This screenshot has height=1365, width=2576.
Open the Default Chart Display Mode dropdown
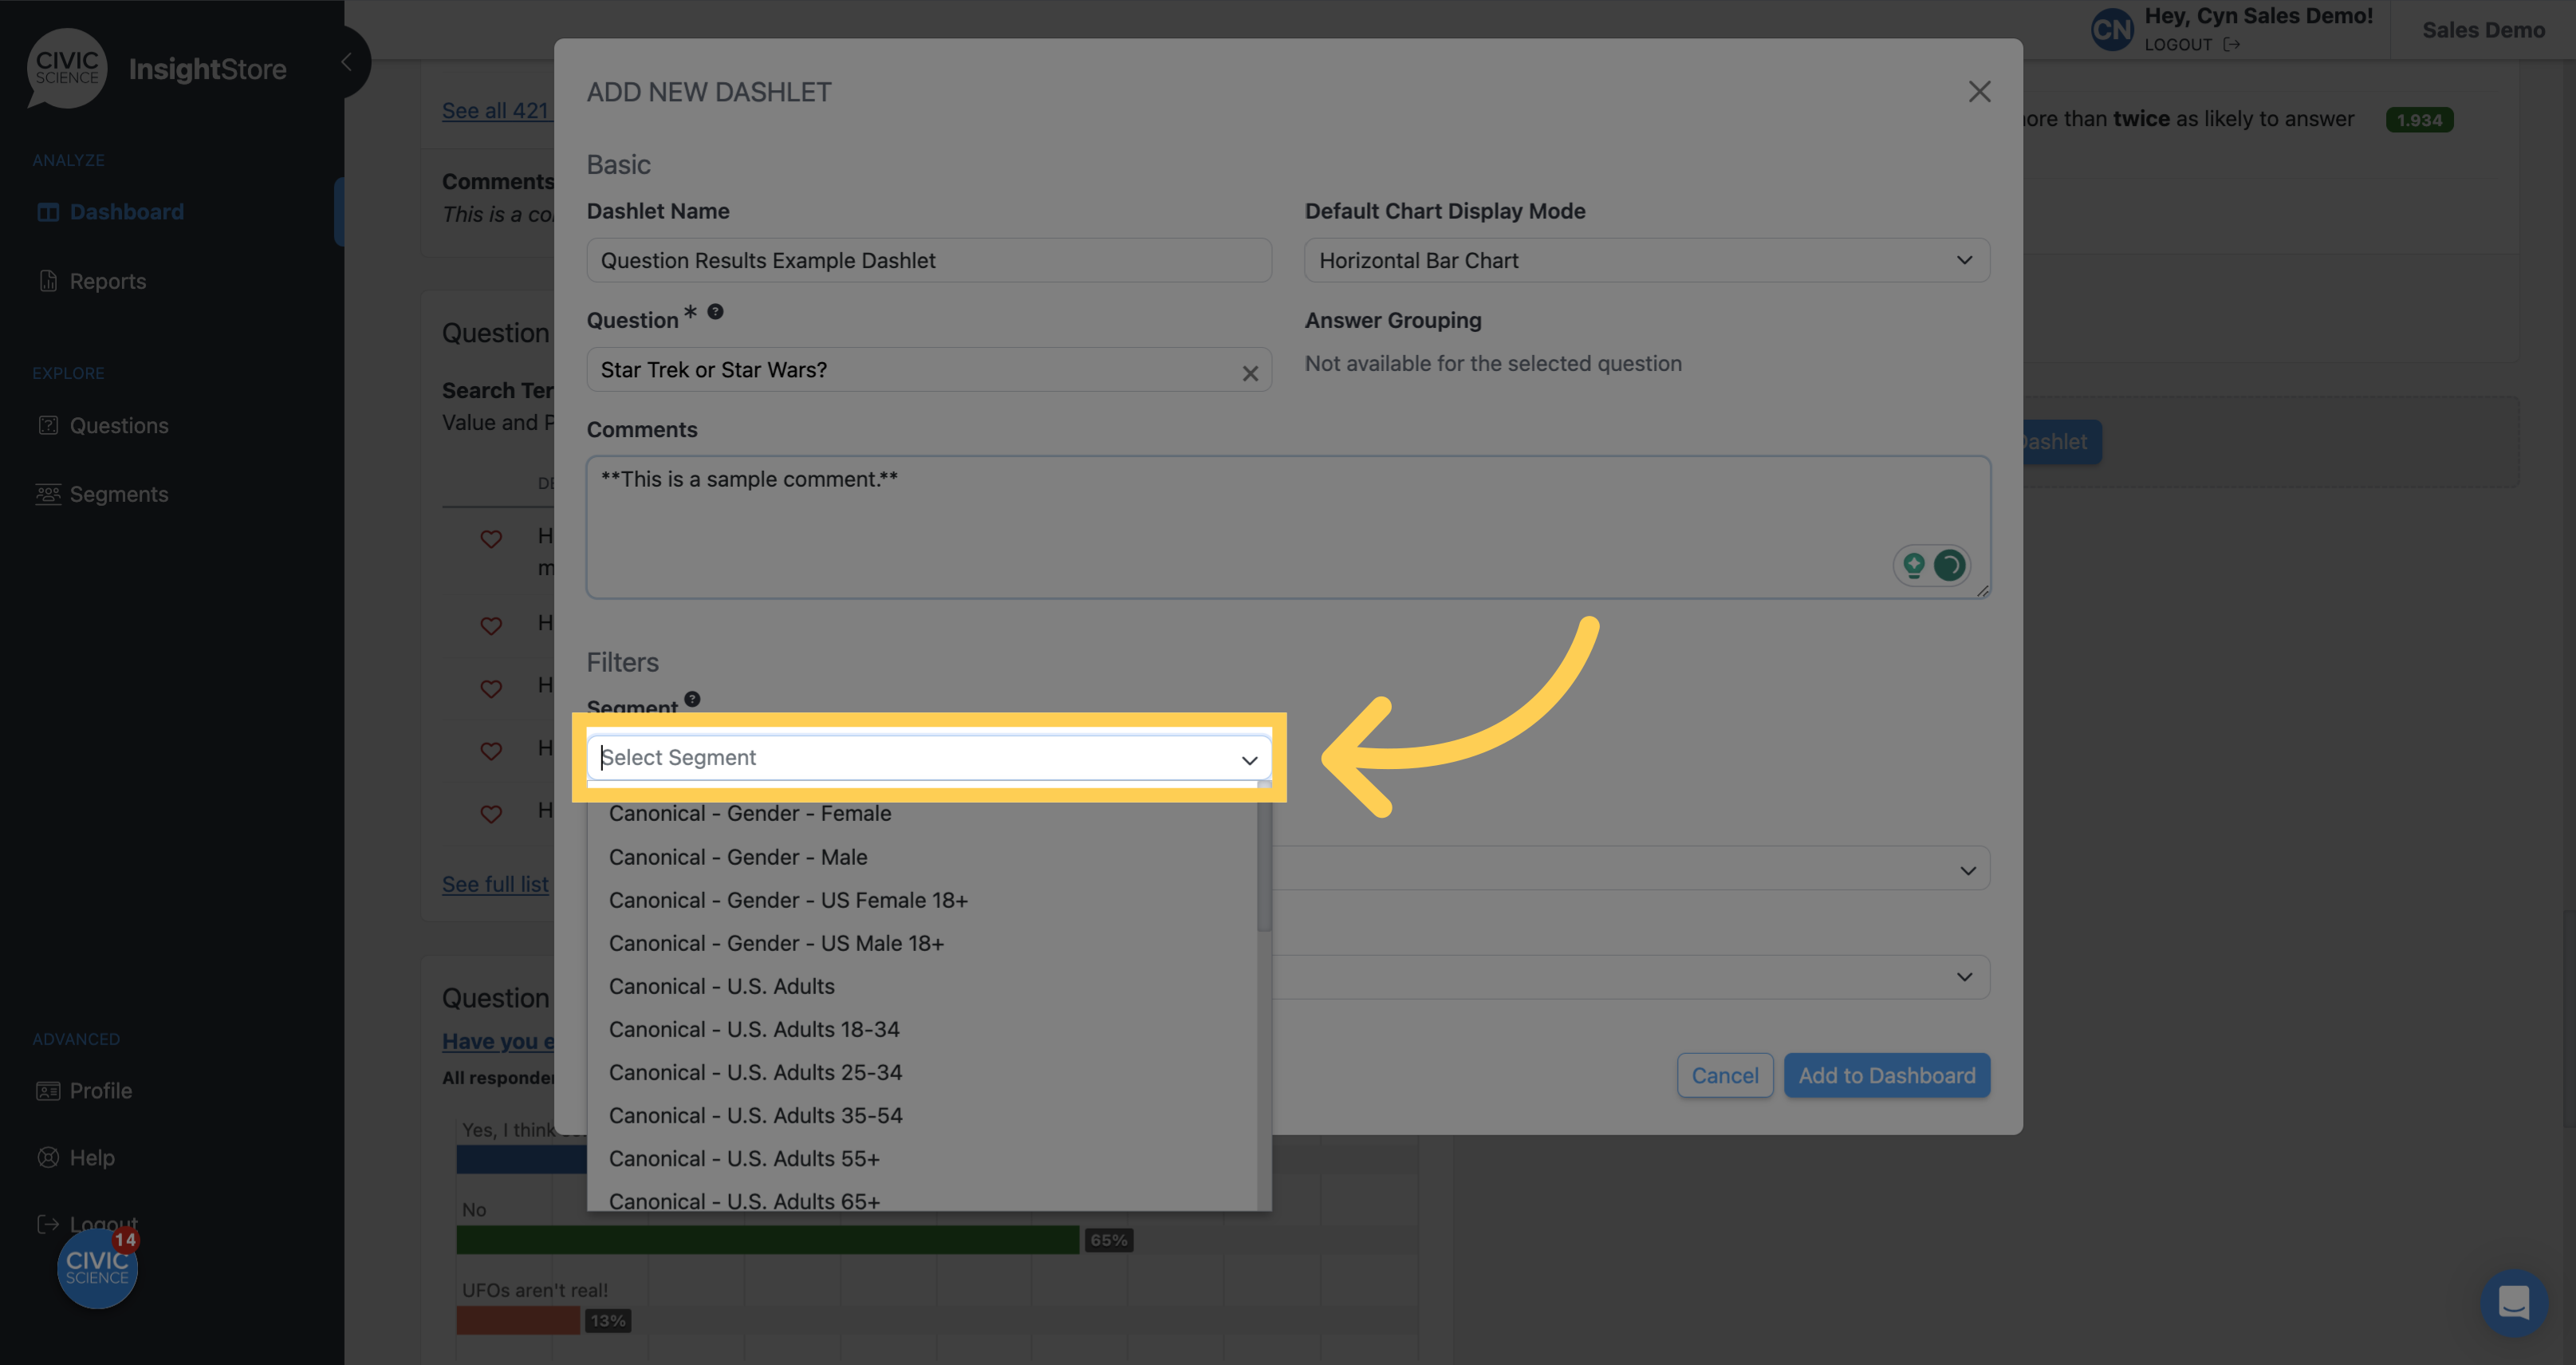[x=1645, y=260]
